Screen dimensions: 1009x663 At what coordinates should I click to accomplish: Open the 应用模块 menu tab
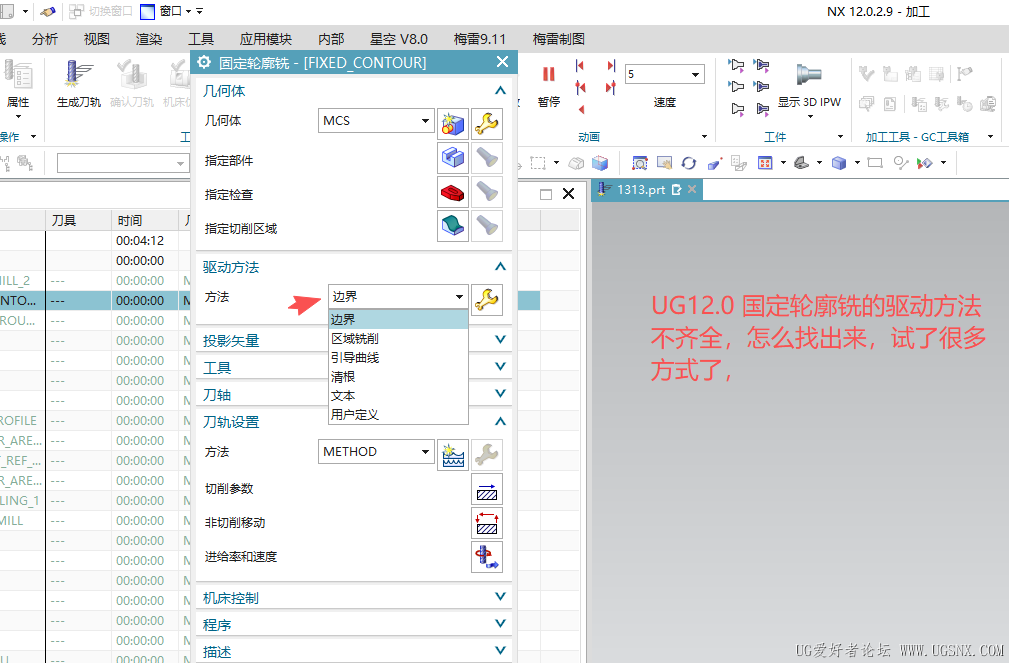point(266,39)
